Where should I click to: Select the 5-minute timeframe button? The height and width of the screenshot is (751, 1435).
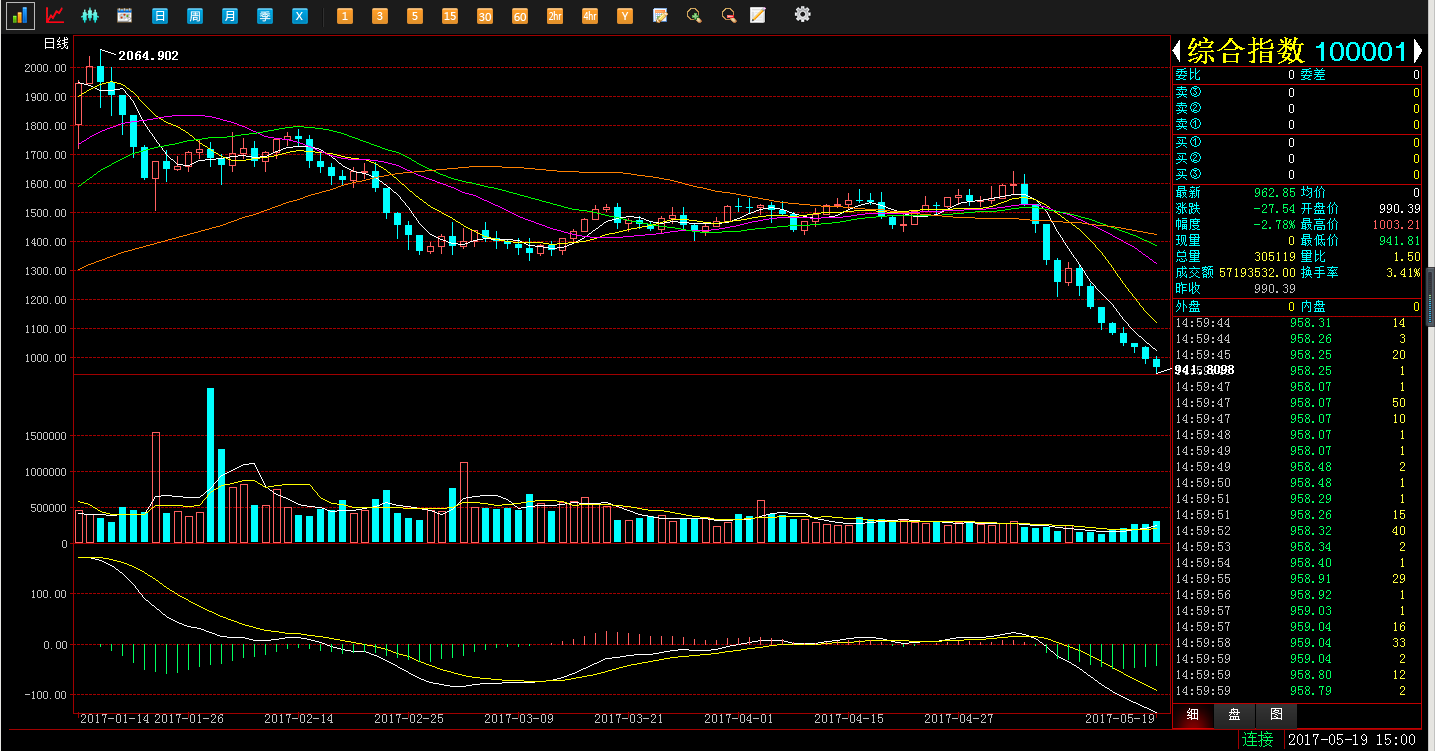(x=415, y=16)
